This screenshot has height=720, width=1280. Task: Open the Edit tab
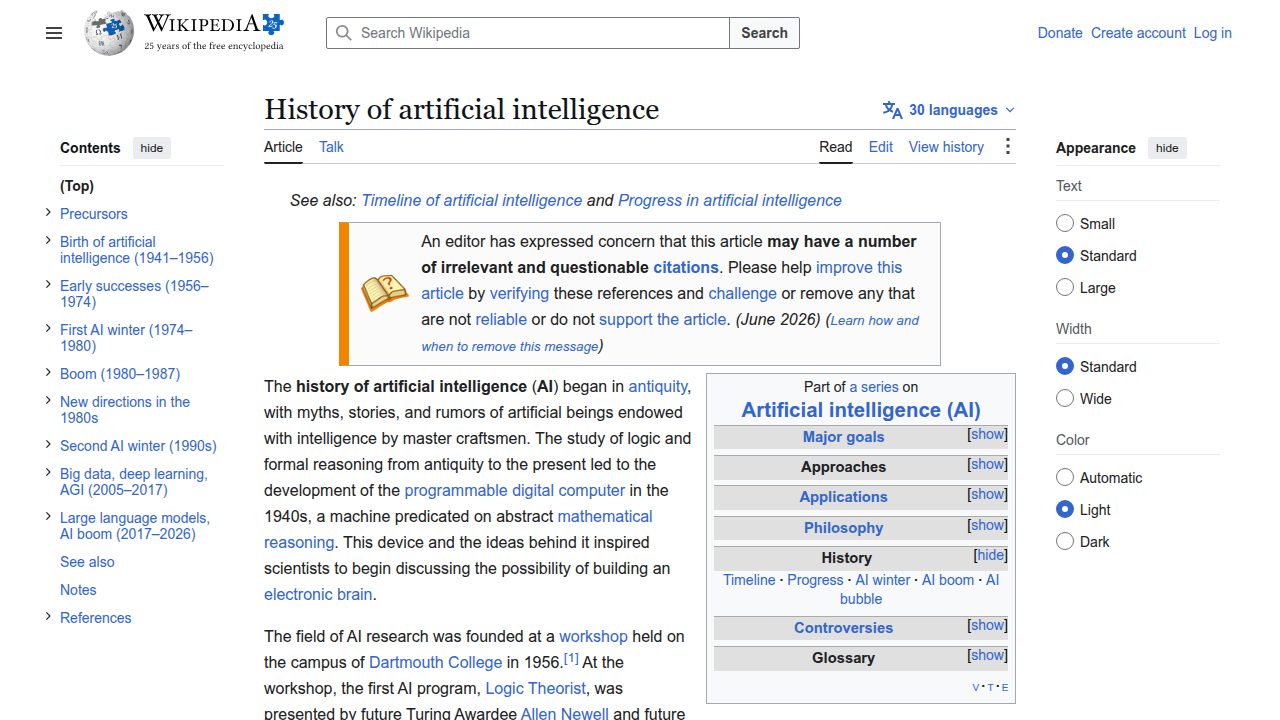click(881, 147)
